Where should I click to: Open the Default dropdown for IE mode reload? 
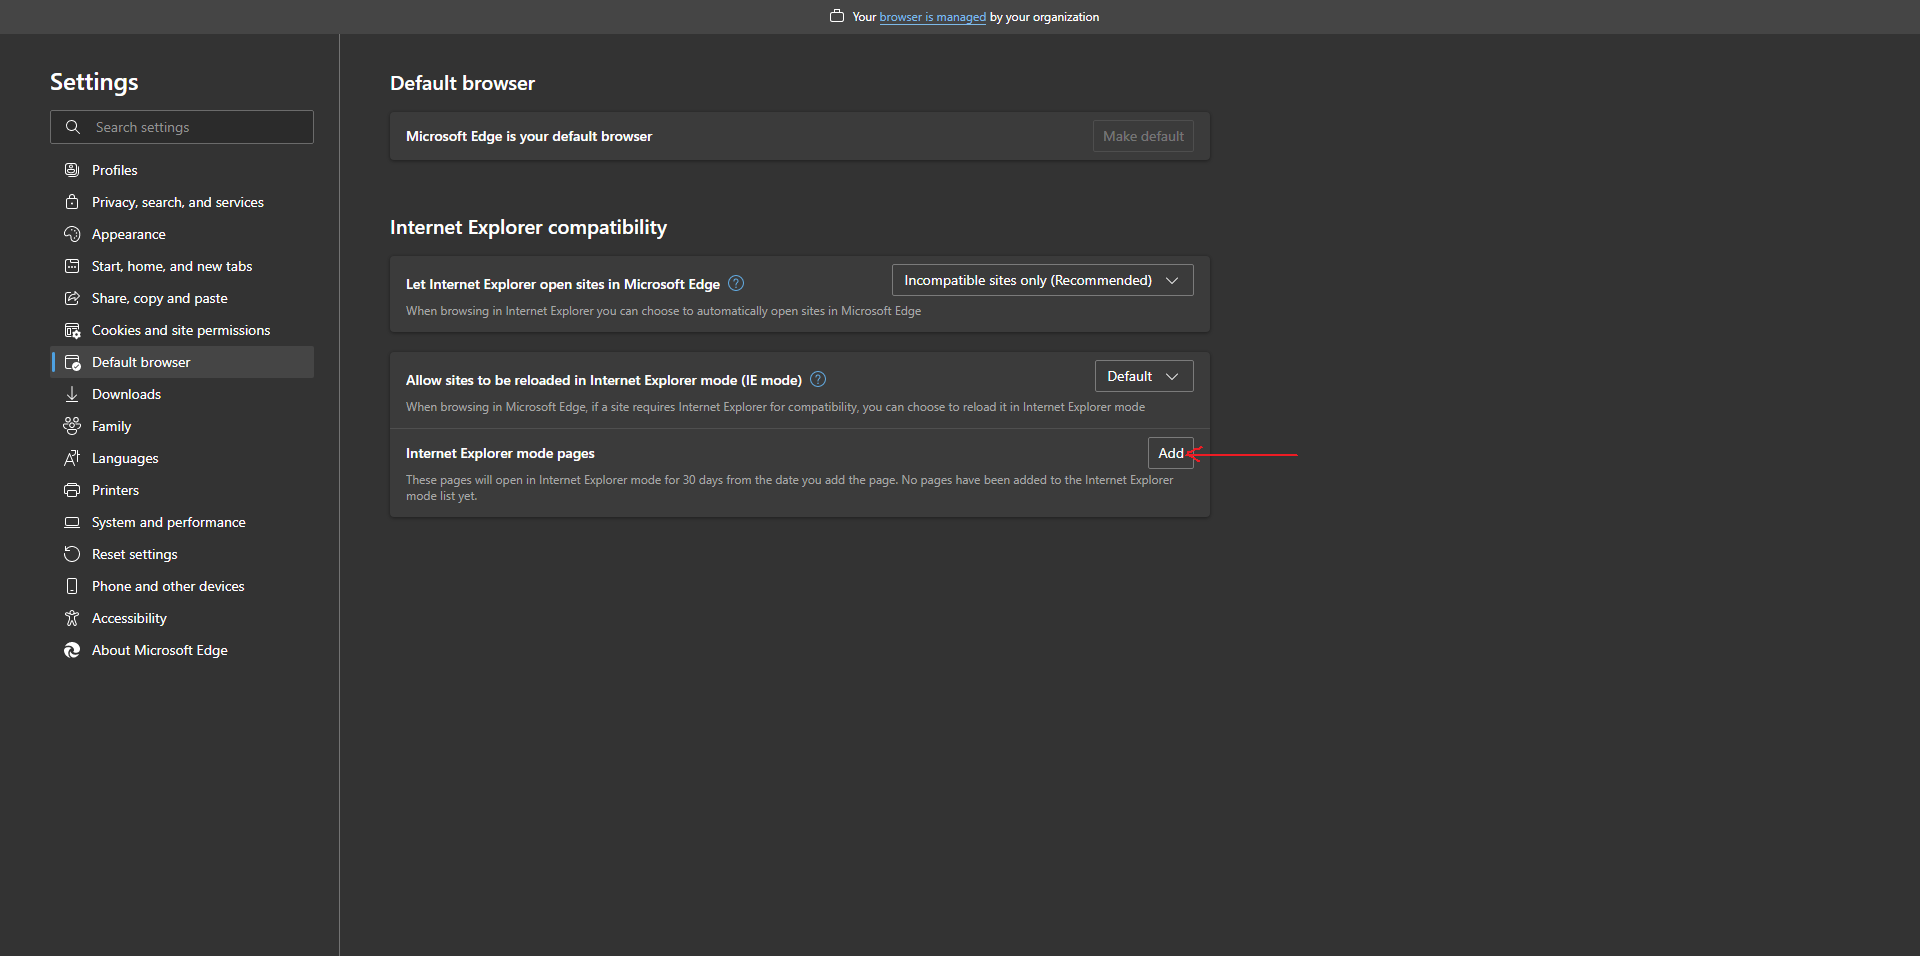point(1144,376)
